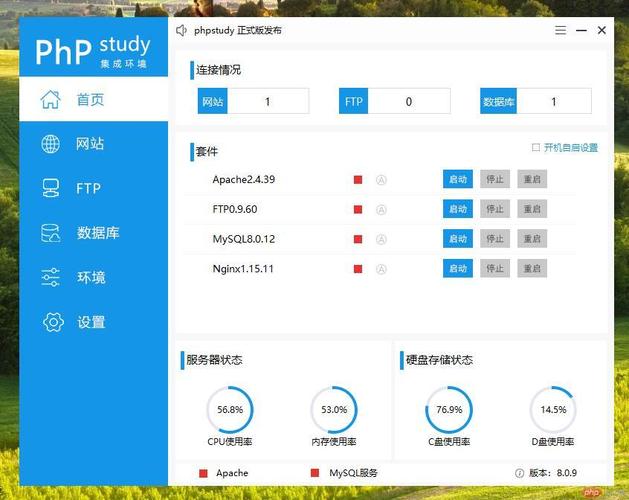This screenshot has height=500, width=629.
Task: Click the sliders icon beside 环境
Action: 51,277
